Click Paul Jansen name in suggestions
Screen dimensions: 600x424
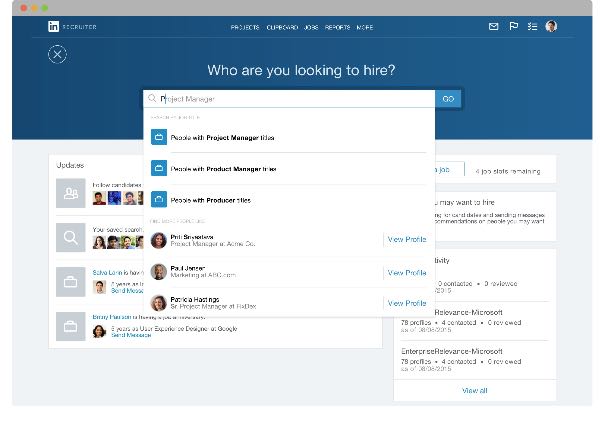point(188,268)
